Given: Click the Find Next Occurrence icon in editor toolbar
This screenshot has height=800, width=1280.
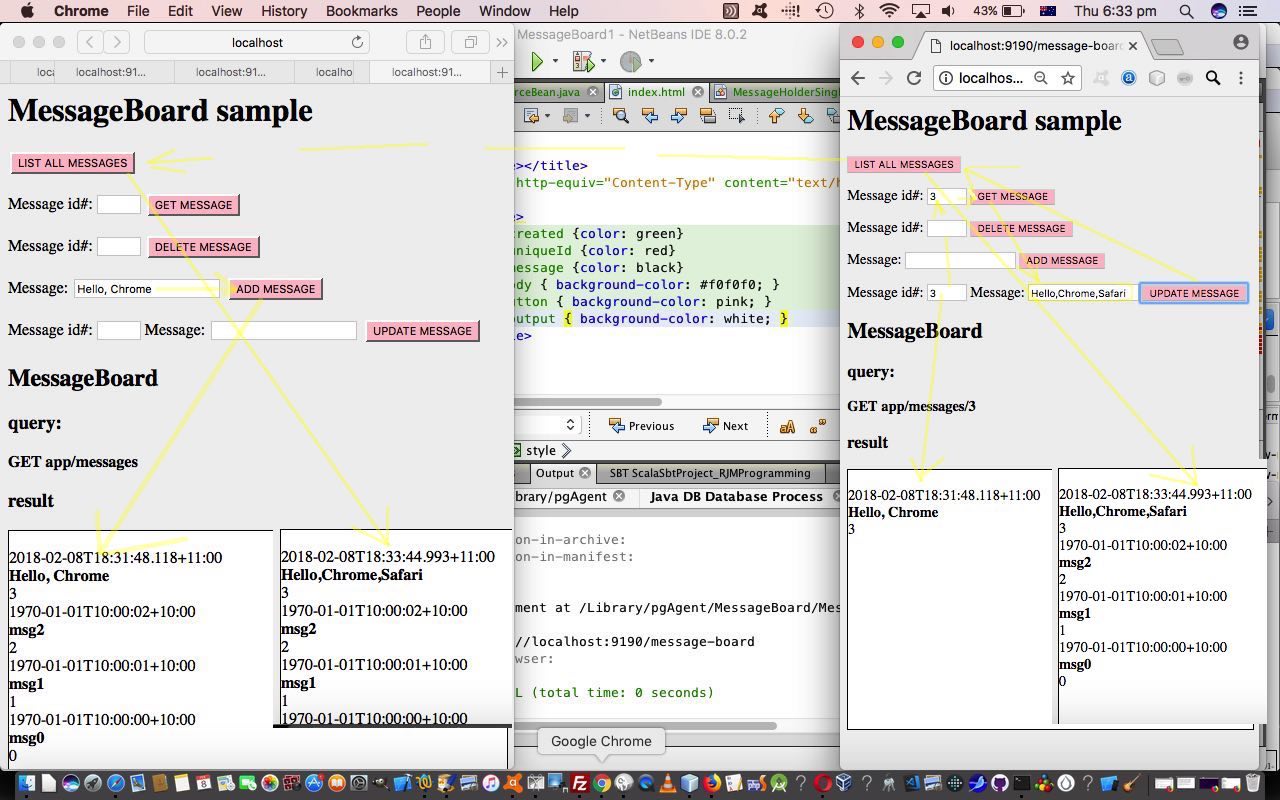Looking at the screenshot, I should point(679,116).
